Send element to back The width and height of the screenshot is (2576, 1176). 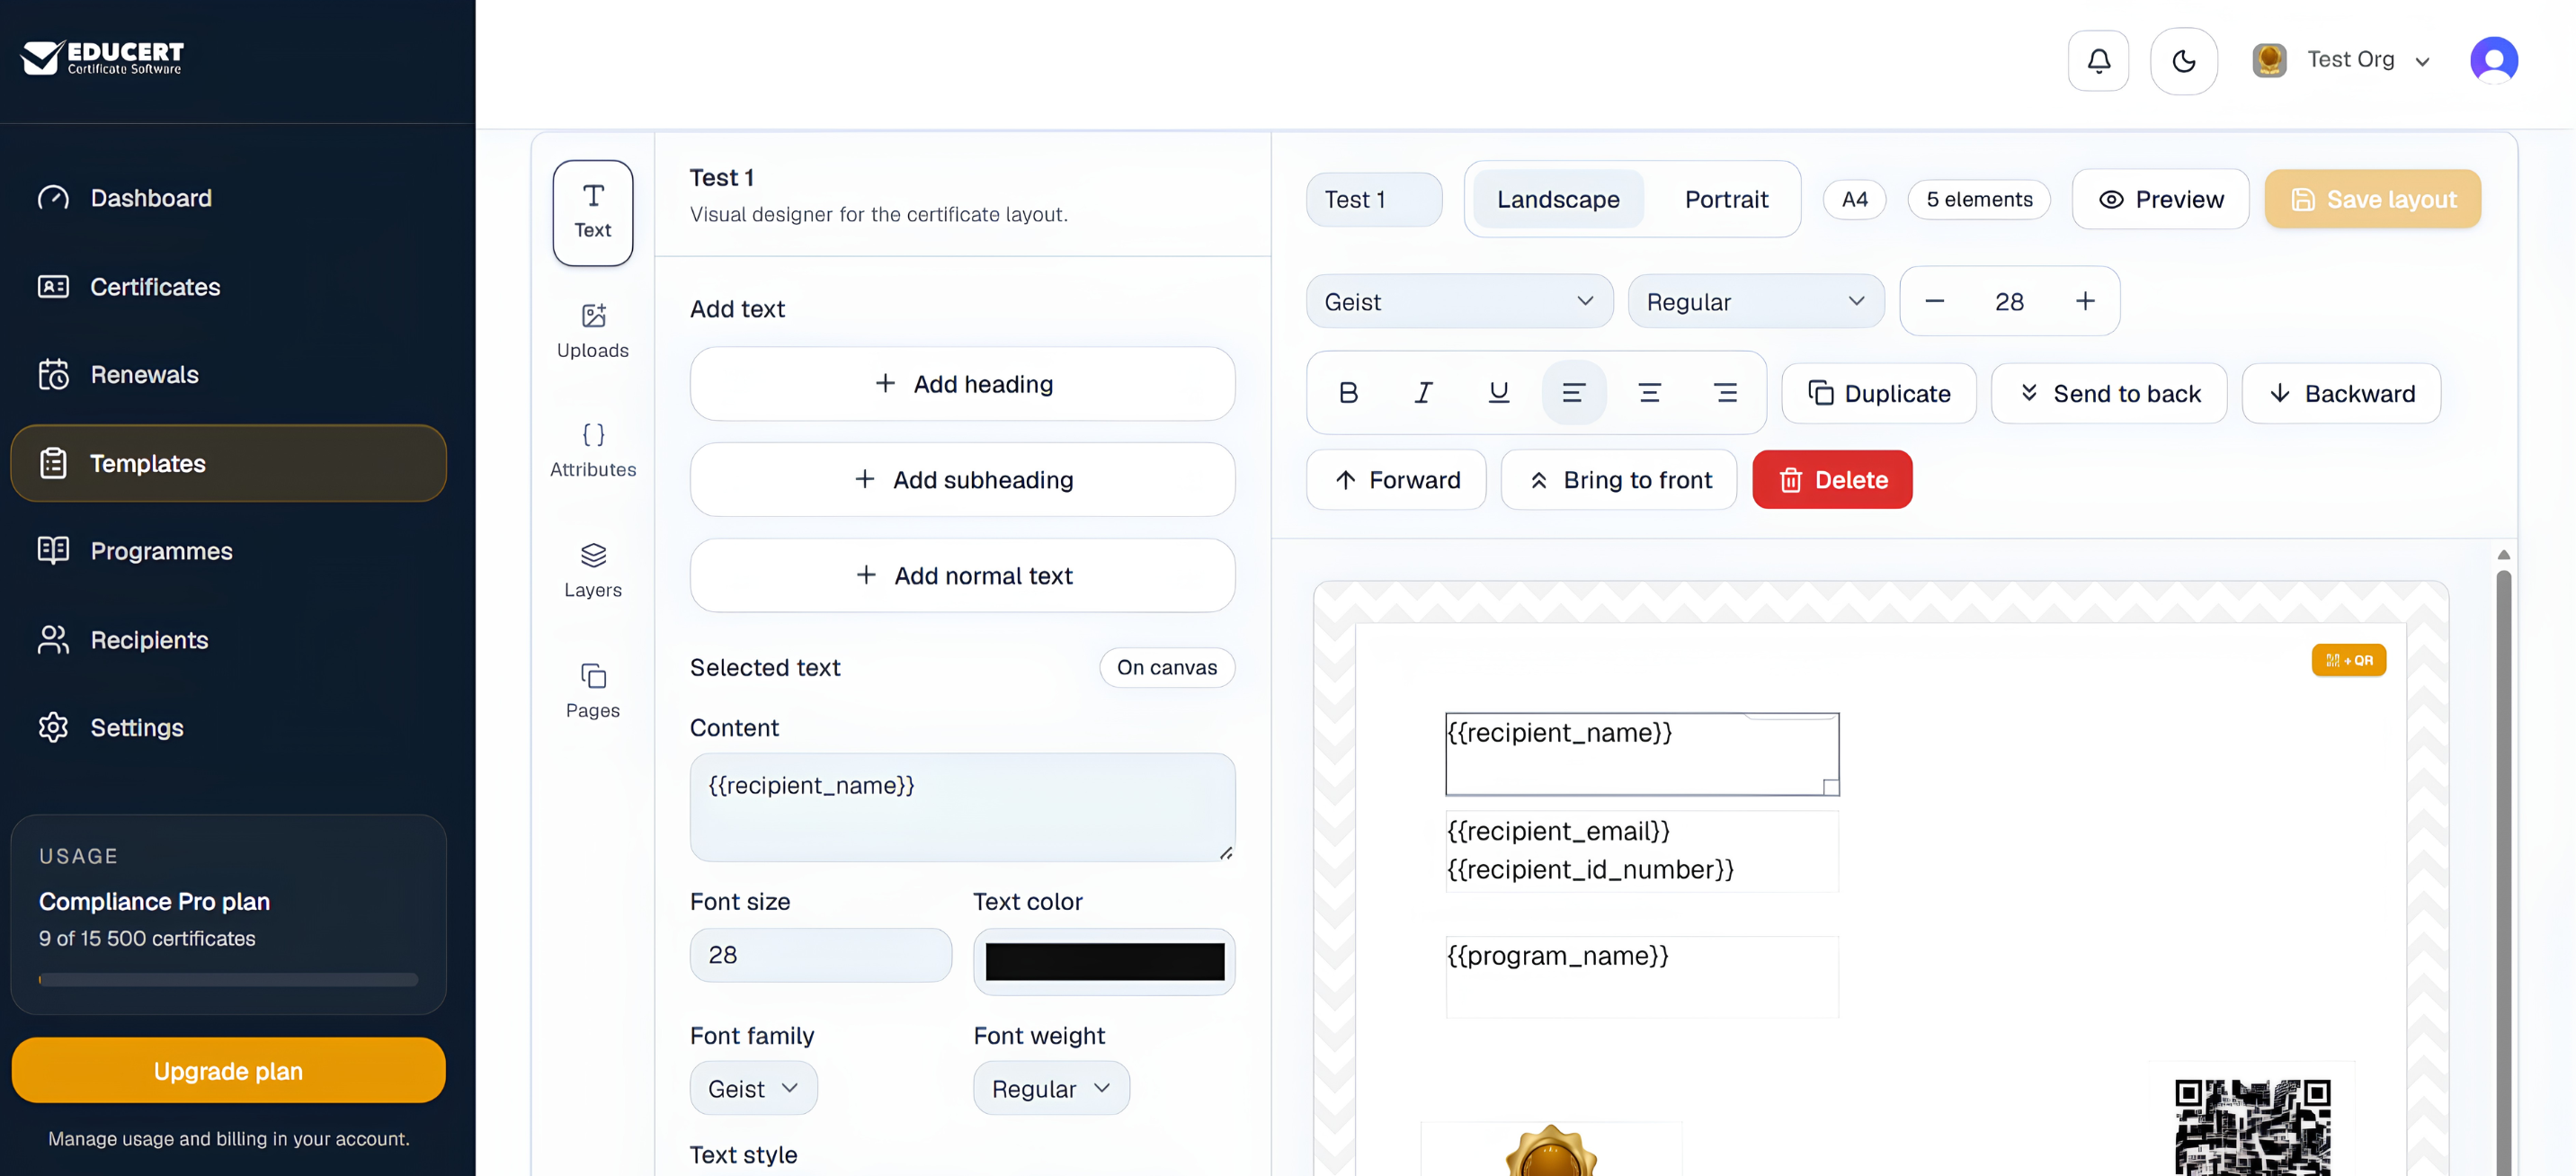click(2109, 394)
